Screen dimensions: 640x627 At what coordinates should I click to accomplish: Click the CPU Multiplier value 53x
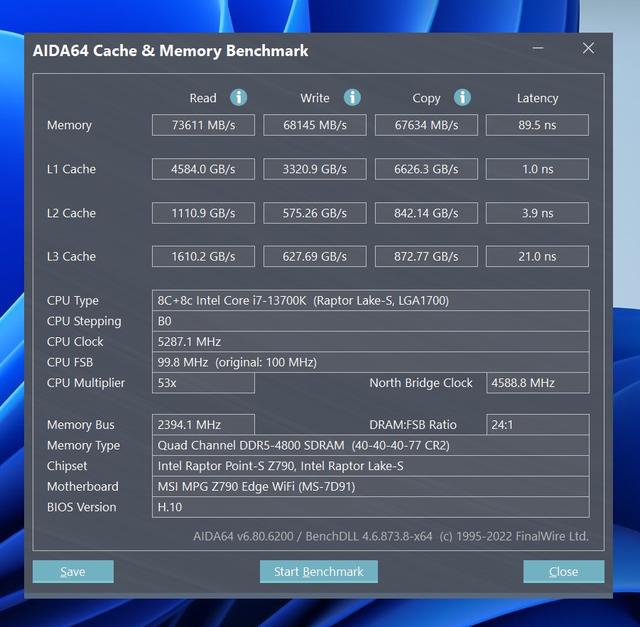coord(203,383)
